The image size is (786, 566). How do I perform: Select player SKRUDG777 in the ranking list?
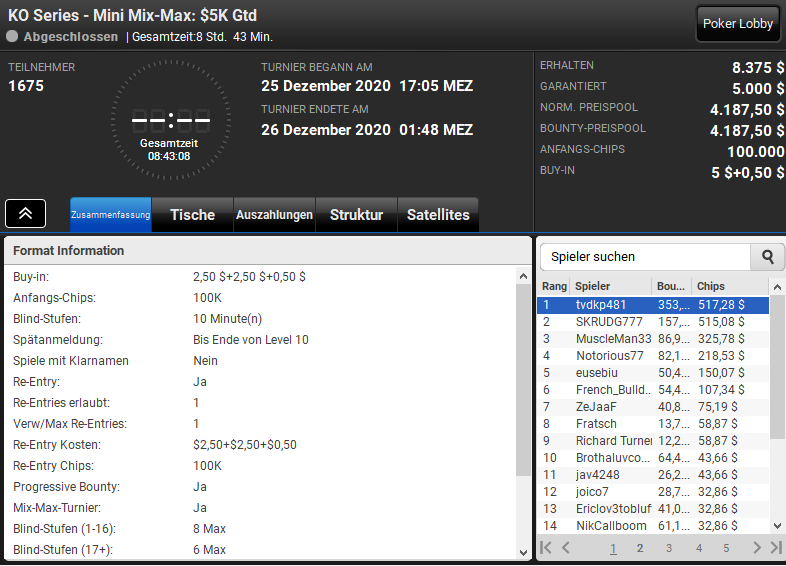point(609,322)
